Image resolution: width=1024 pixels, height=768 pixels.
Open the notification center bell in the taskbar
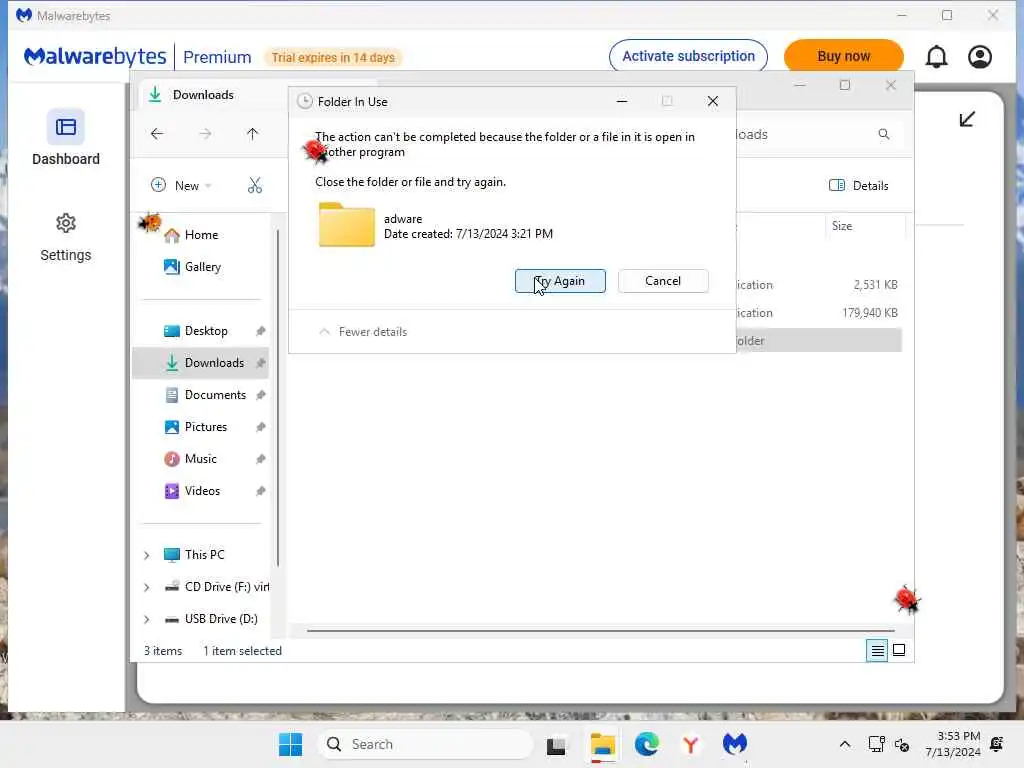pyautogui.click(x=997, y=744)
